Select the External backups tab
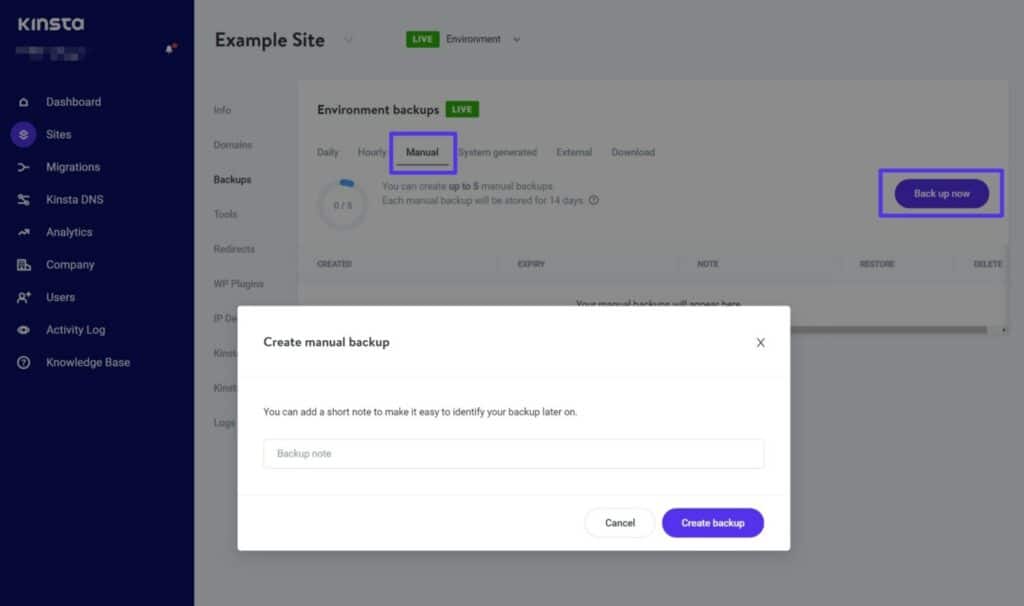 point(574,152)
